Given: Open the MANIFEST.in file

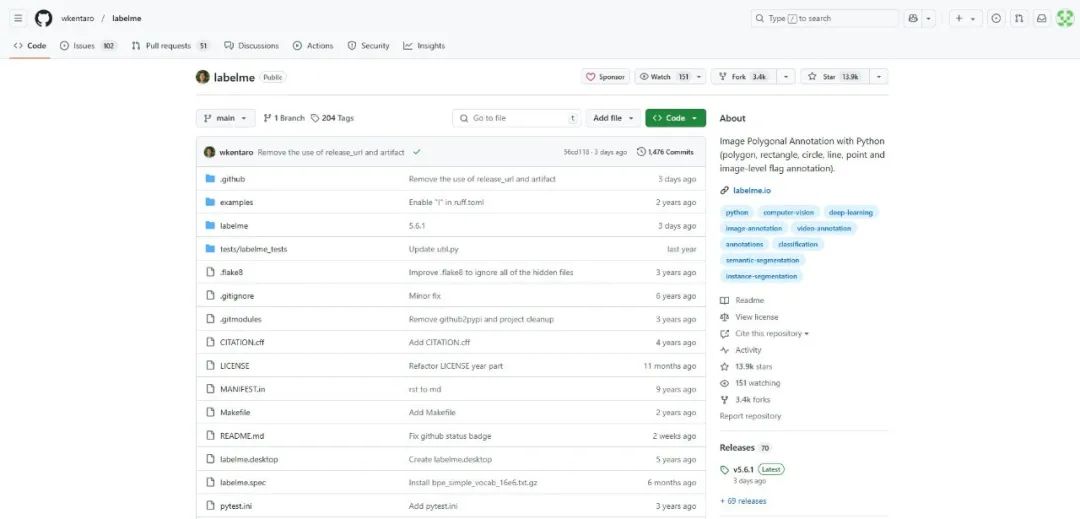Looking at the screenshot, I should tap(242, 390).
